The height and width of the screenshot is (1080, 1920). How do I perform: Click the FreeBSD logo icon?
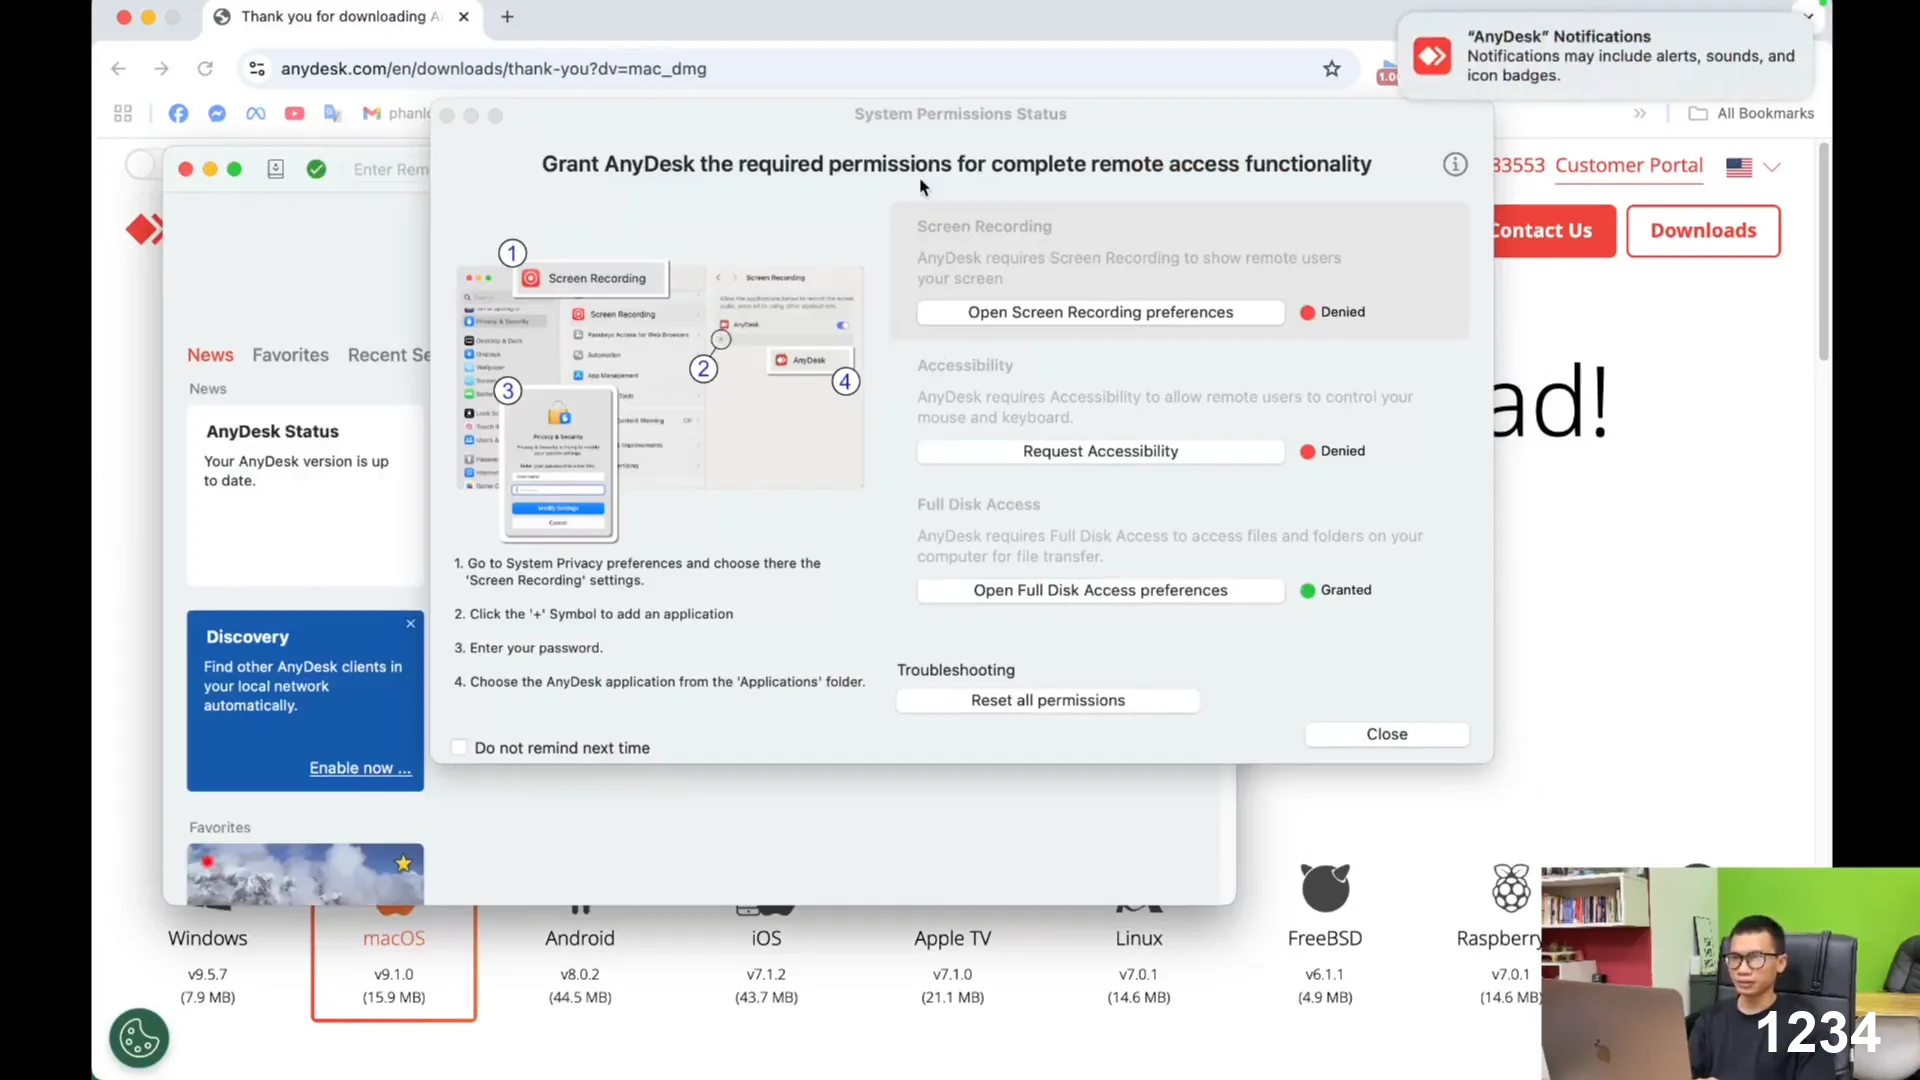(x=1325, y=888)
